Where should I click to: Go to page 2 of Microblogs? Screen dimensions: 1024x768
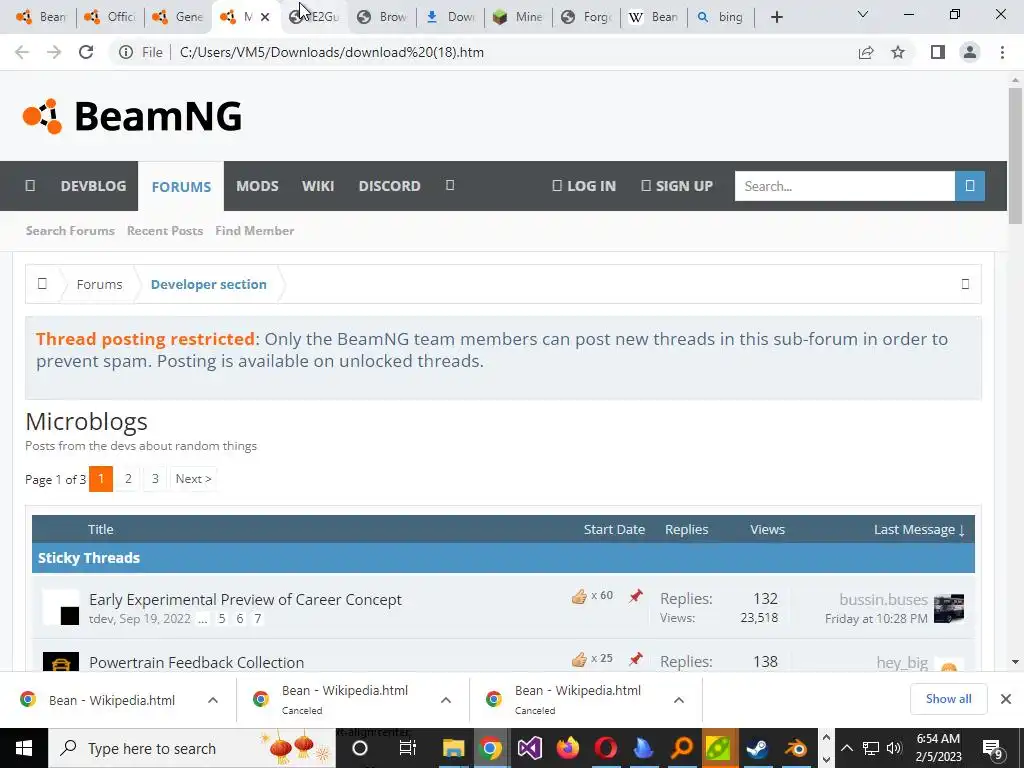pos(128,479)
